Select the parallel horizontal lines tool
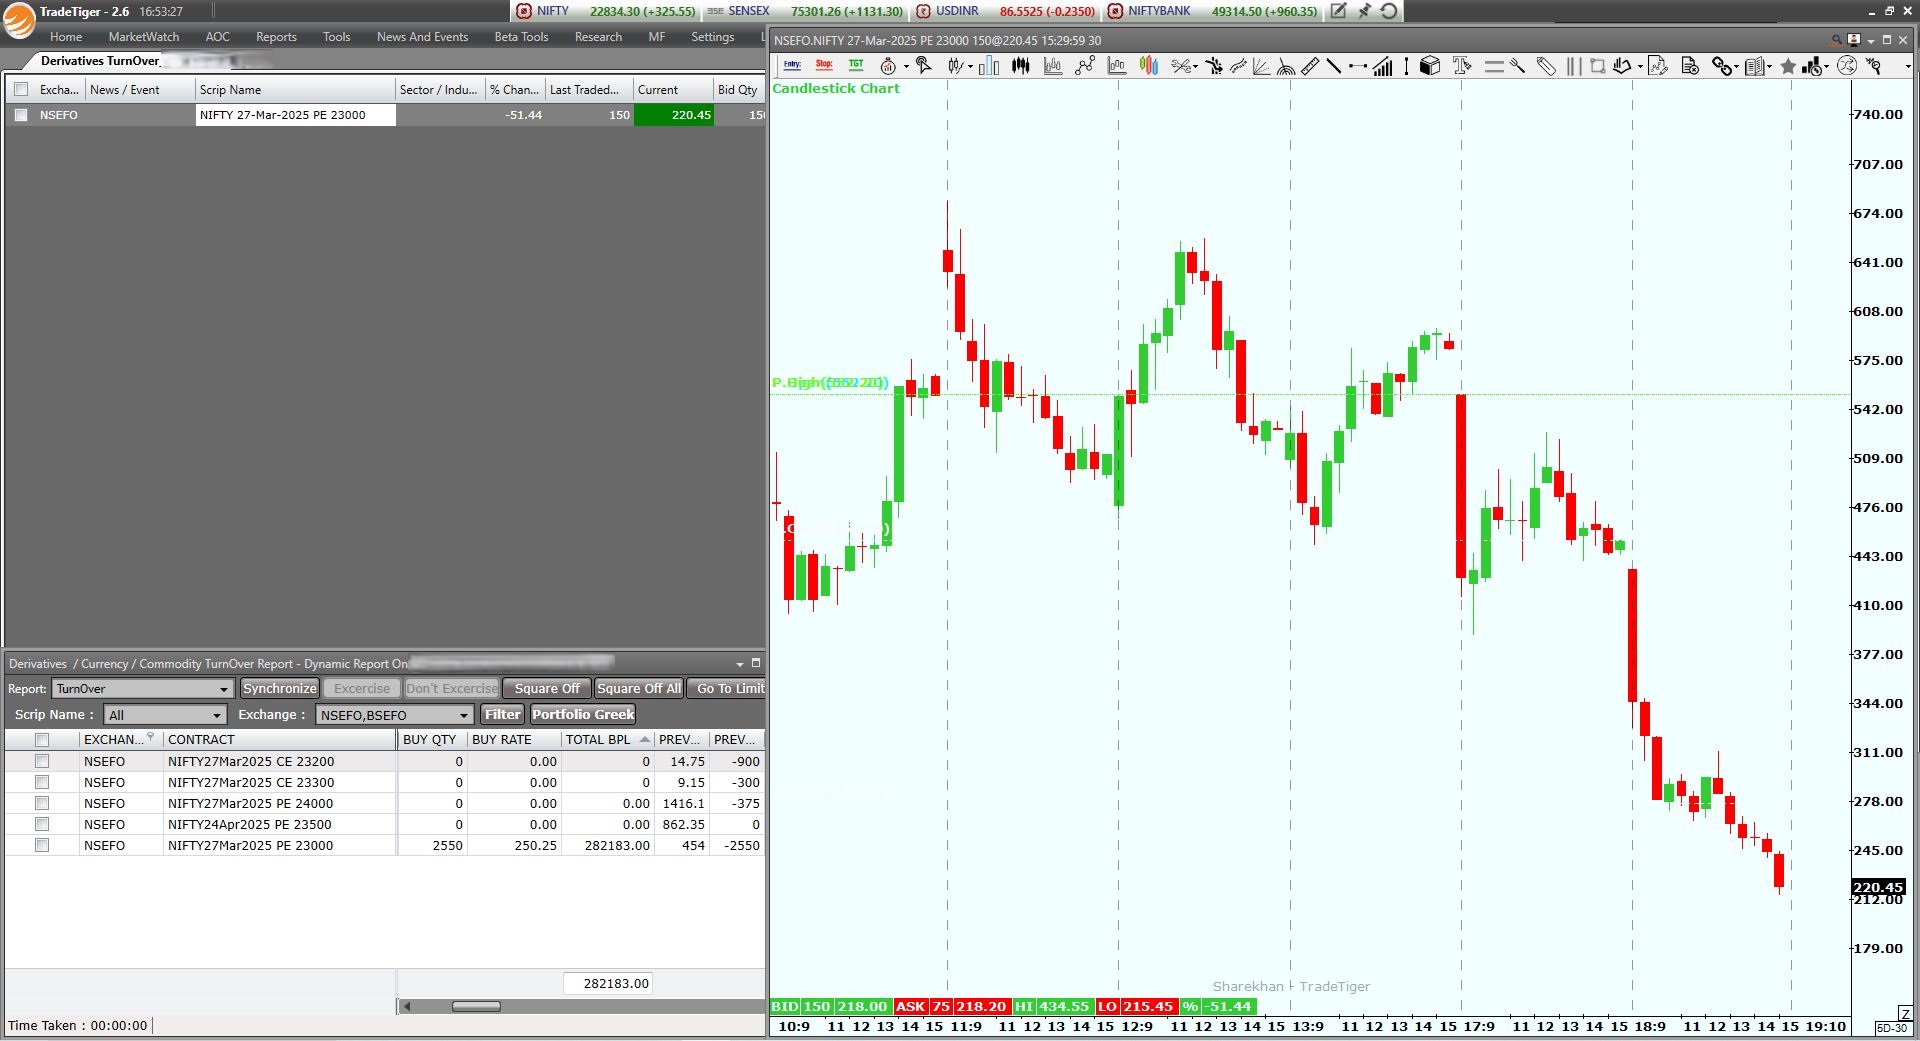This screenshot has width=1920, height=1041. click(1494, 66)
